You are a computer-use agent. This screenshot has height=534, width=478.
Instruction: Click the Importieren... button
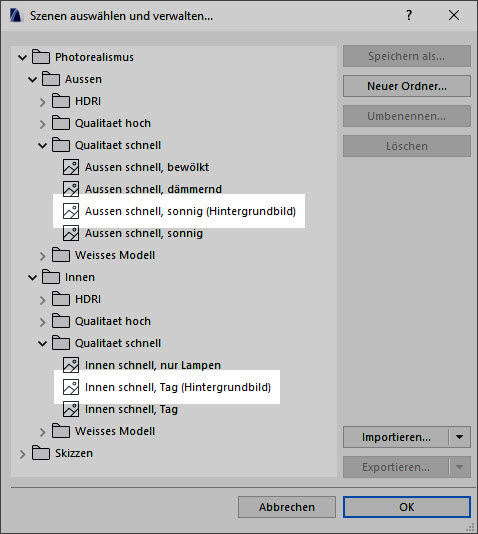(396, 437)
